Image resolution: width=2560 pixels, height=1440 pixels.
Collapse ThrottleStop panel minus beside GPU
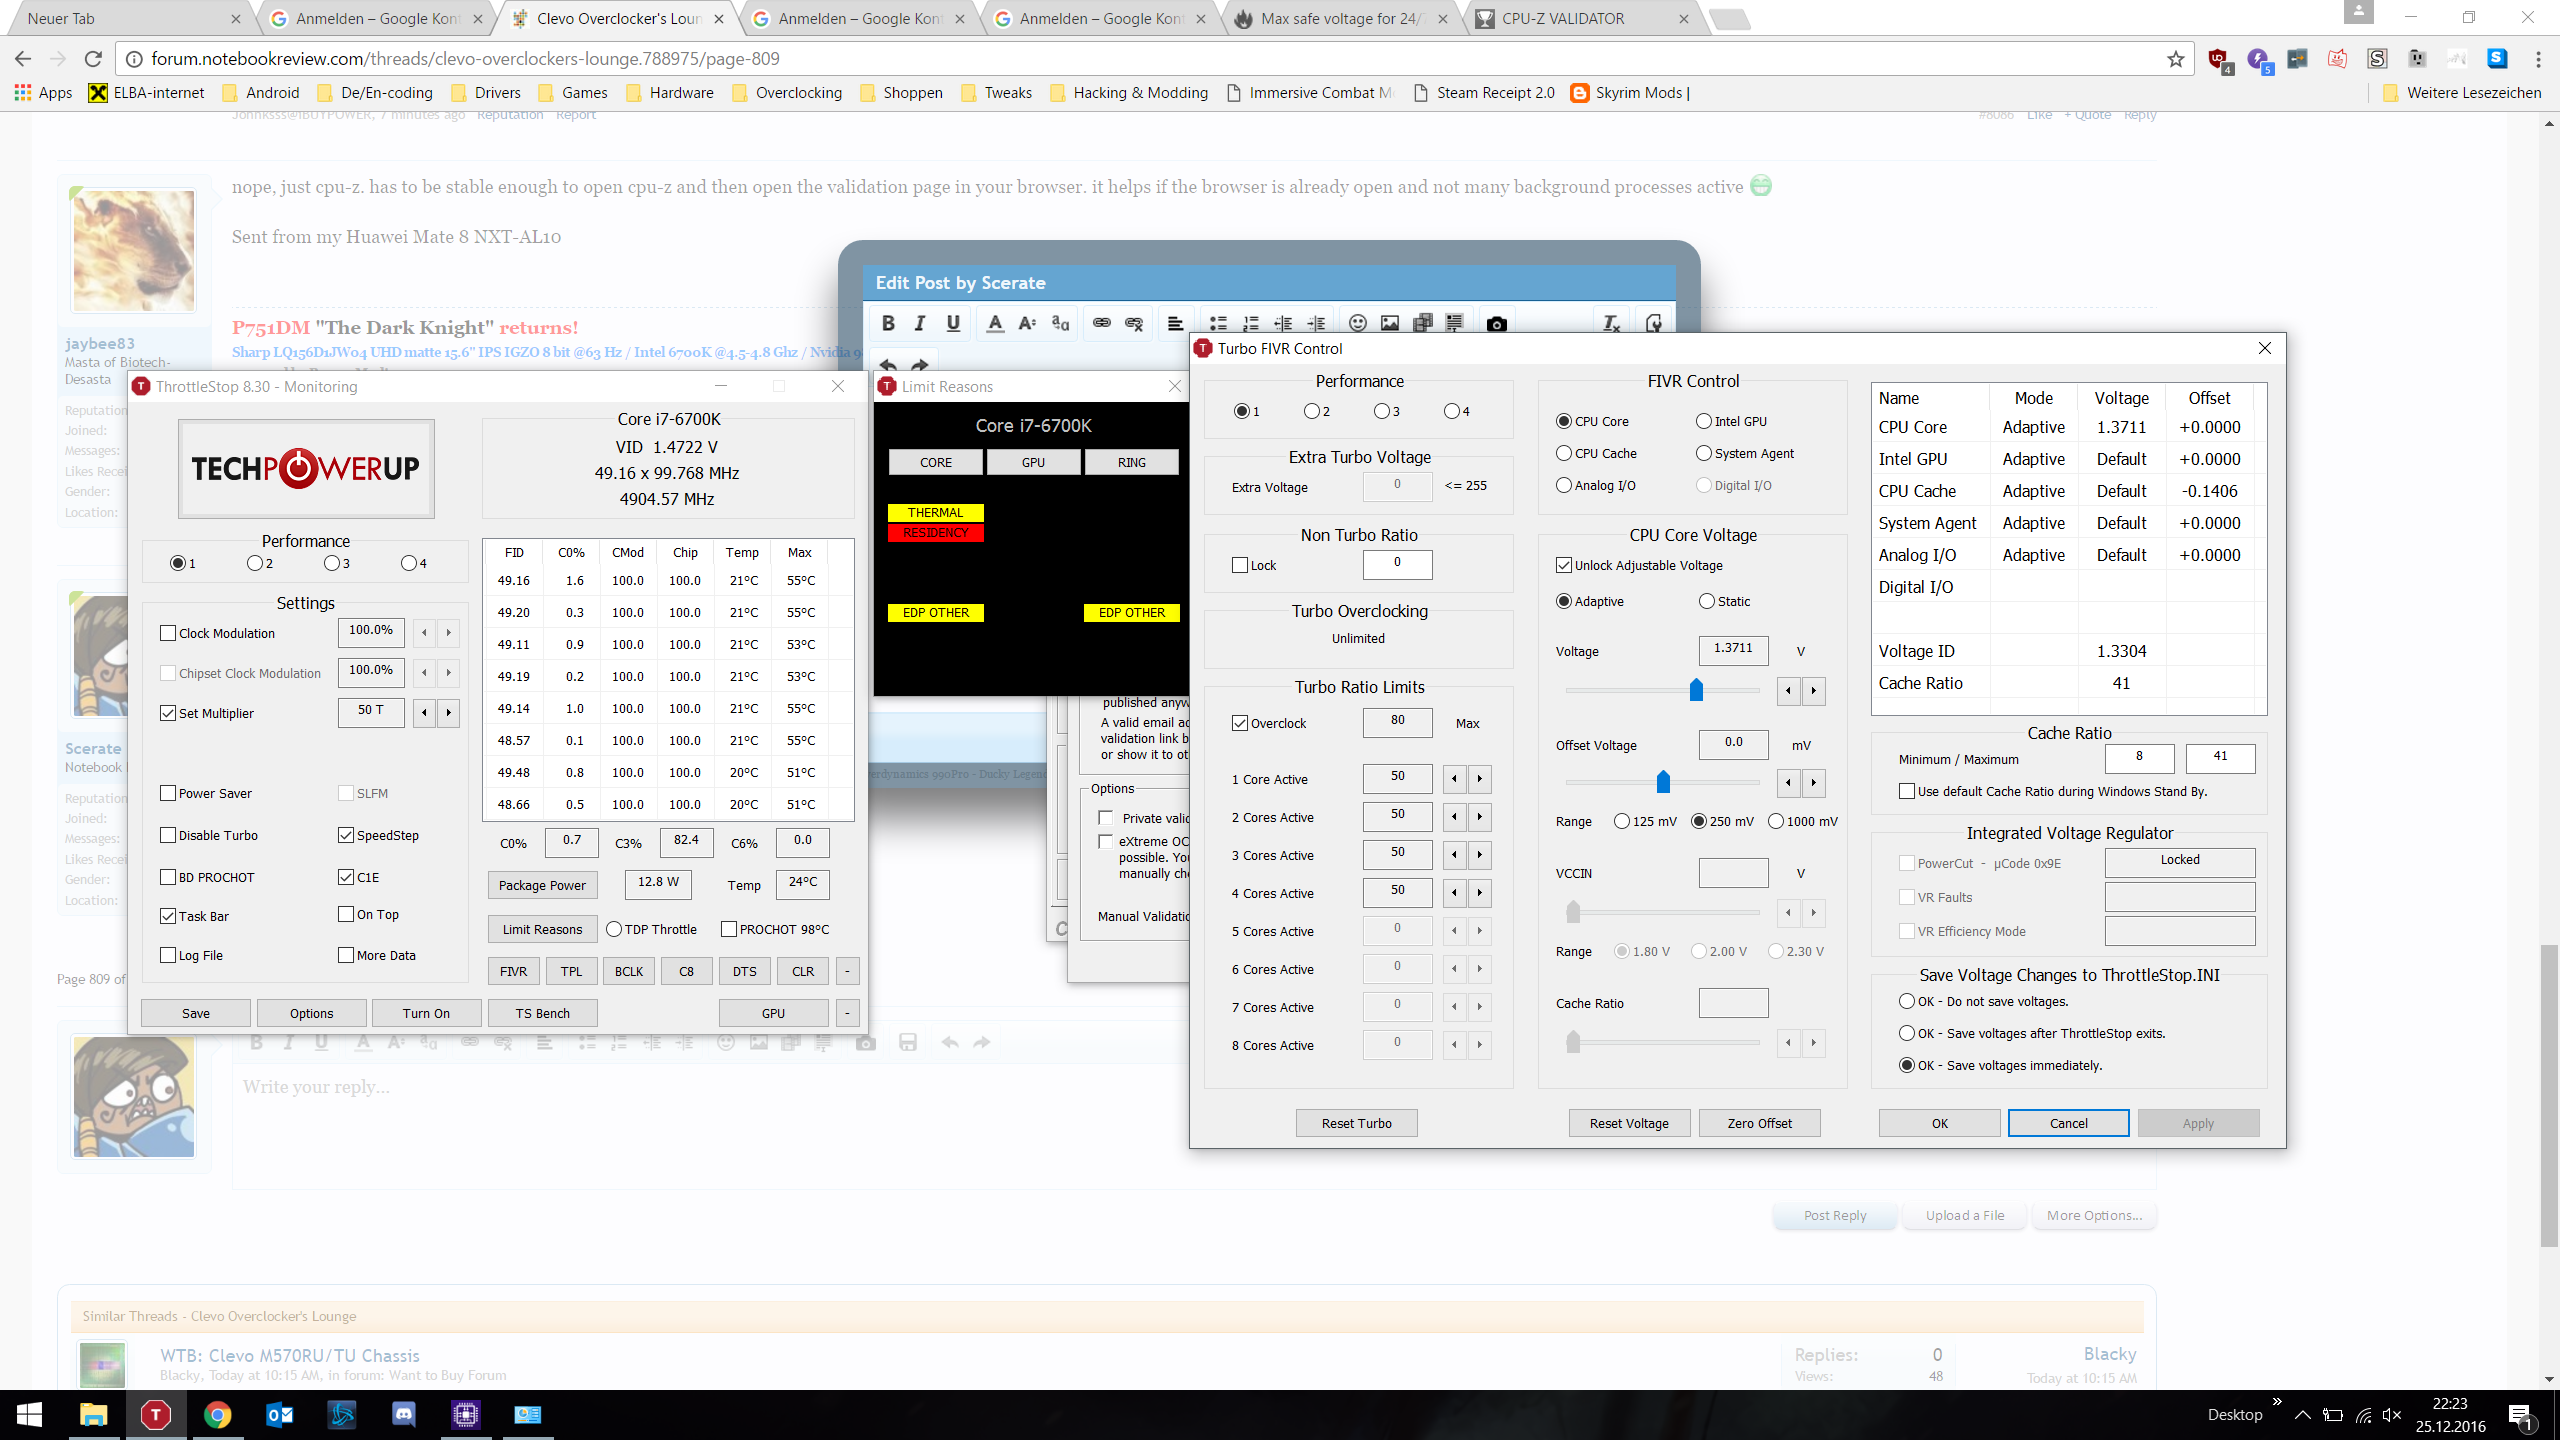pyautogui.click(x=847, y=1013)
